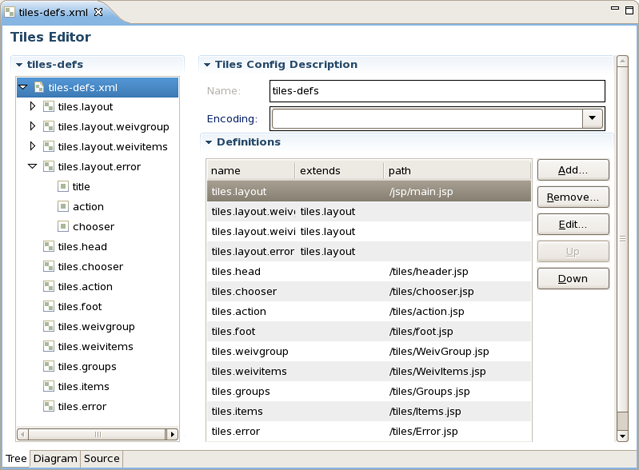The width and height of the screenshot is (639, 470).
Task: Click the tiles.error tree node icon
Action: click(x=48, y=407)
